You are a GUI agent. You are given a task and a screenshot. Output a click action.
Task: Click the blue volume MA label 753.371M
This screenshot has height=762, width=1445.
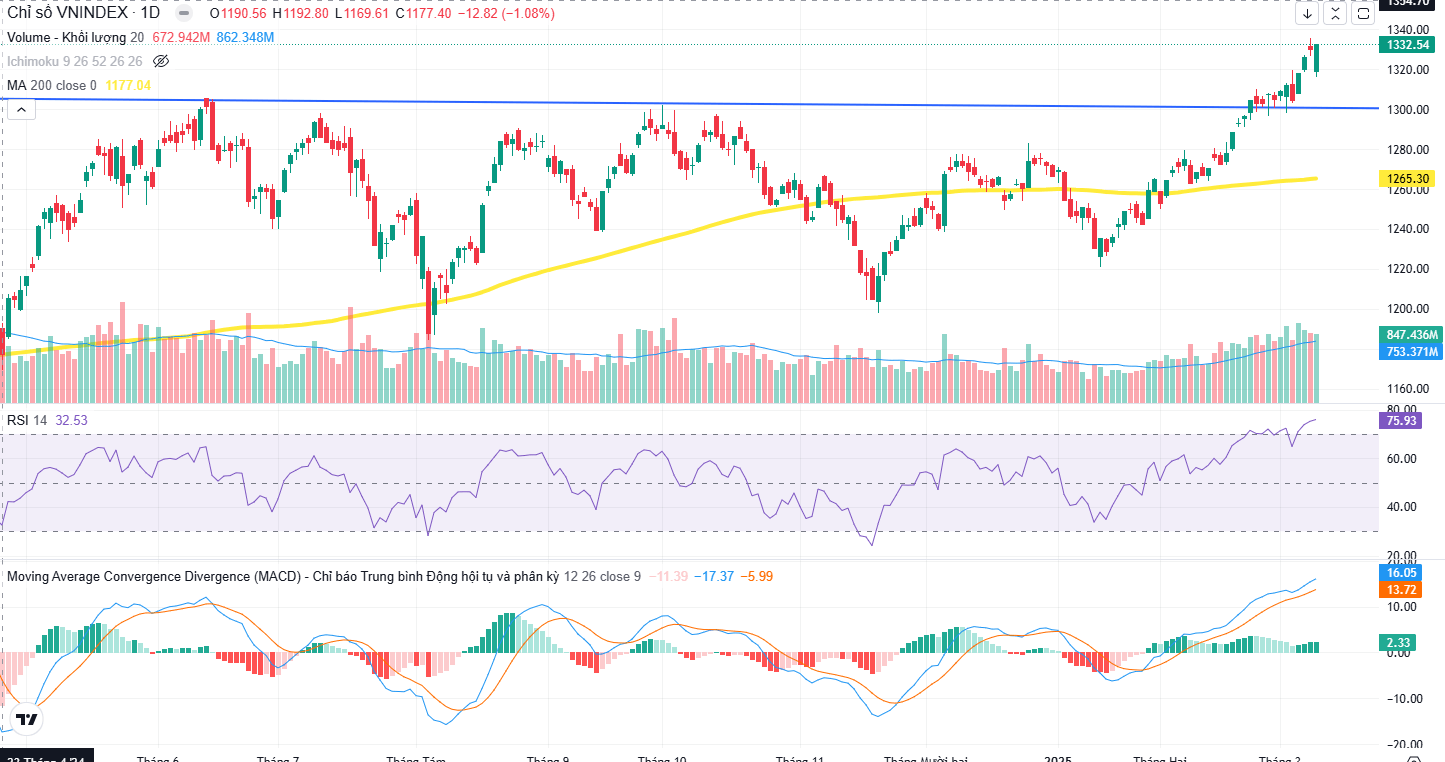click(x=1411, y=351)
